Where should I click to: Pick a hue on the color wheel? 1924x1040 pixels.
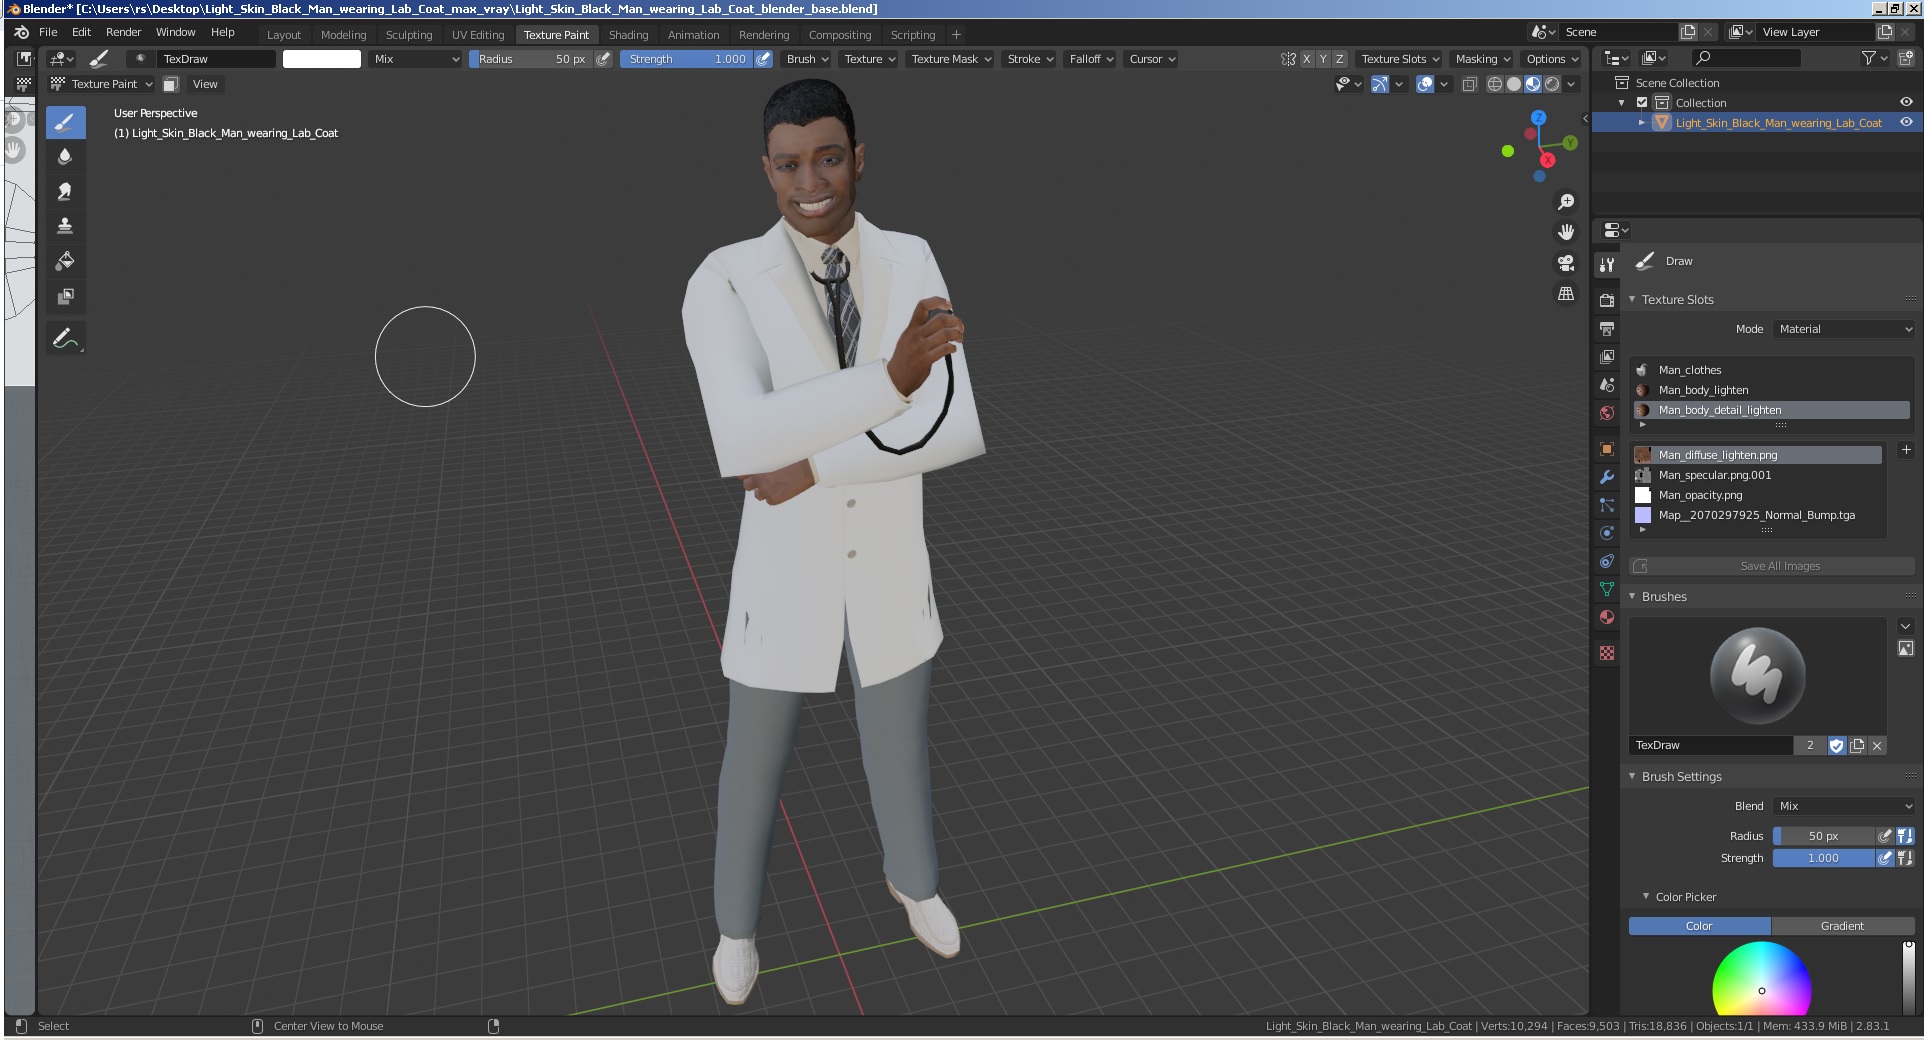click(x=1762, y=980)
